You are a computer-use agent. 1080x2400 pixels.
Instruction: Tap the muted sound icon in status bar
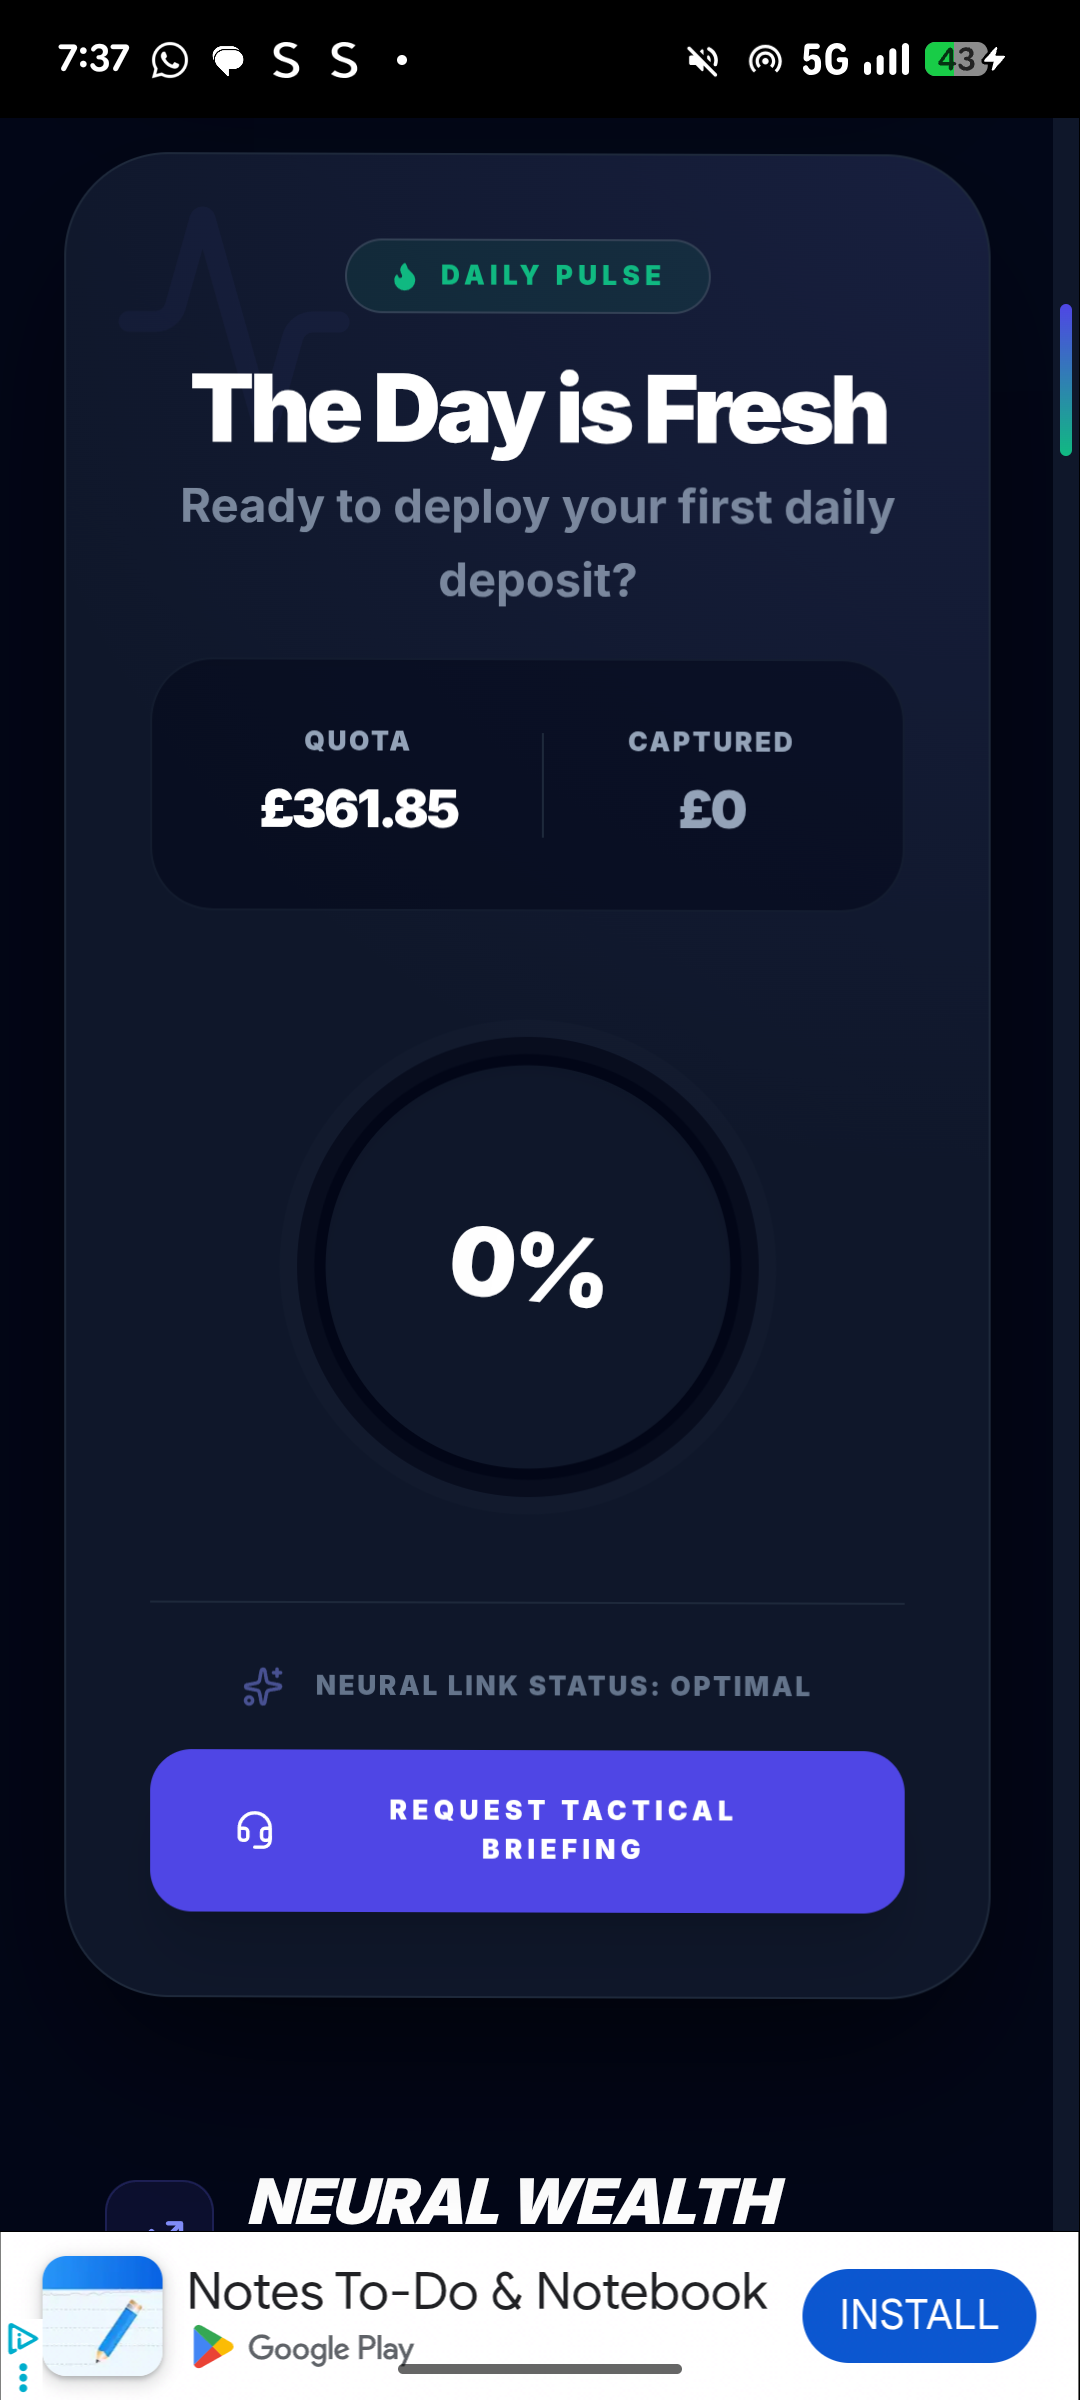pos(703,61)
